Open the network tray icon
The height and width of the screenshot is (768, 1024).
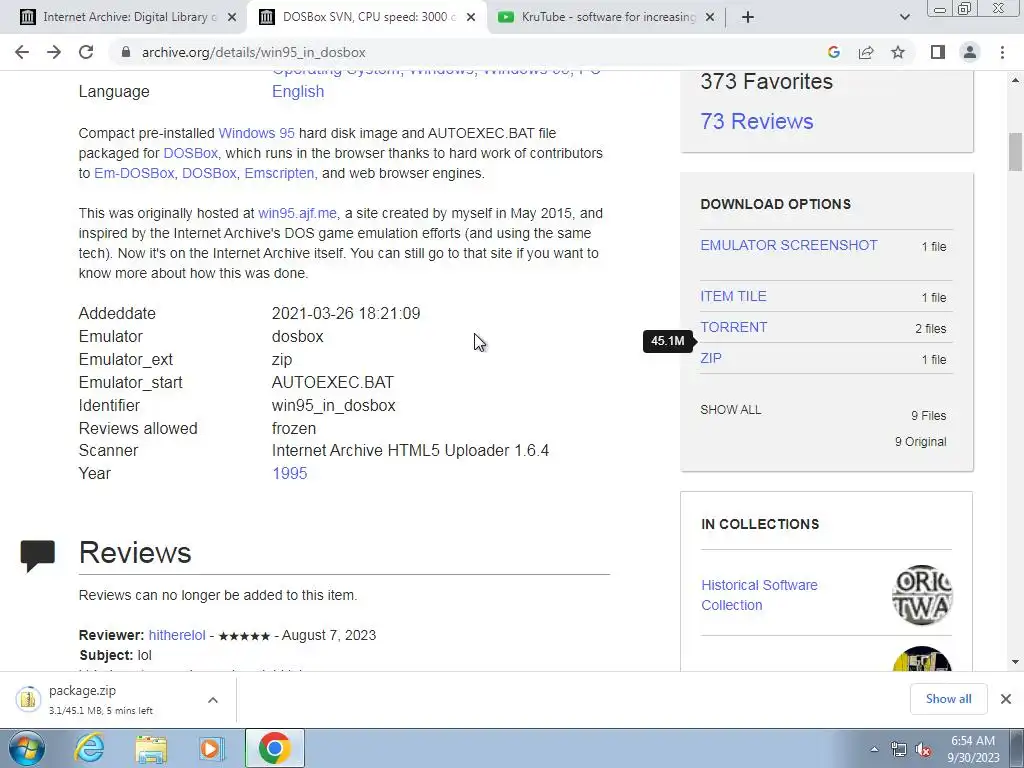[899, 750]
